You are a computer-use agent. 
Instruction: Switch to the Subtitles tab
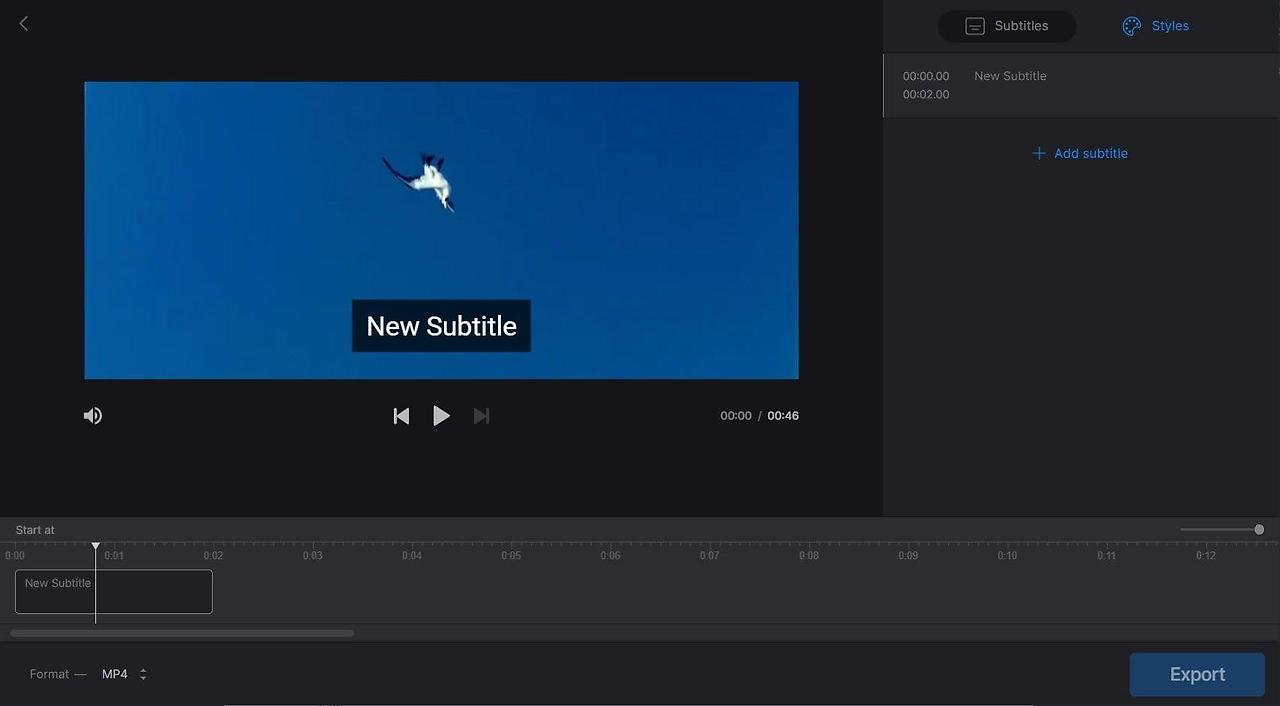click(1007, 26)
